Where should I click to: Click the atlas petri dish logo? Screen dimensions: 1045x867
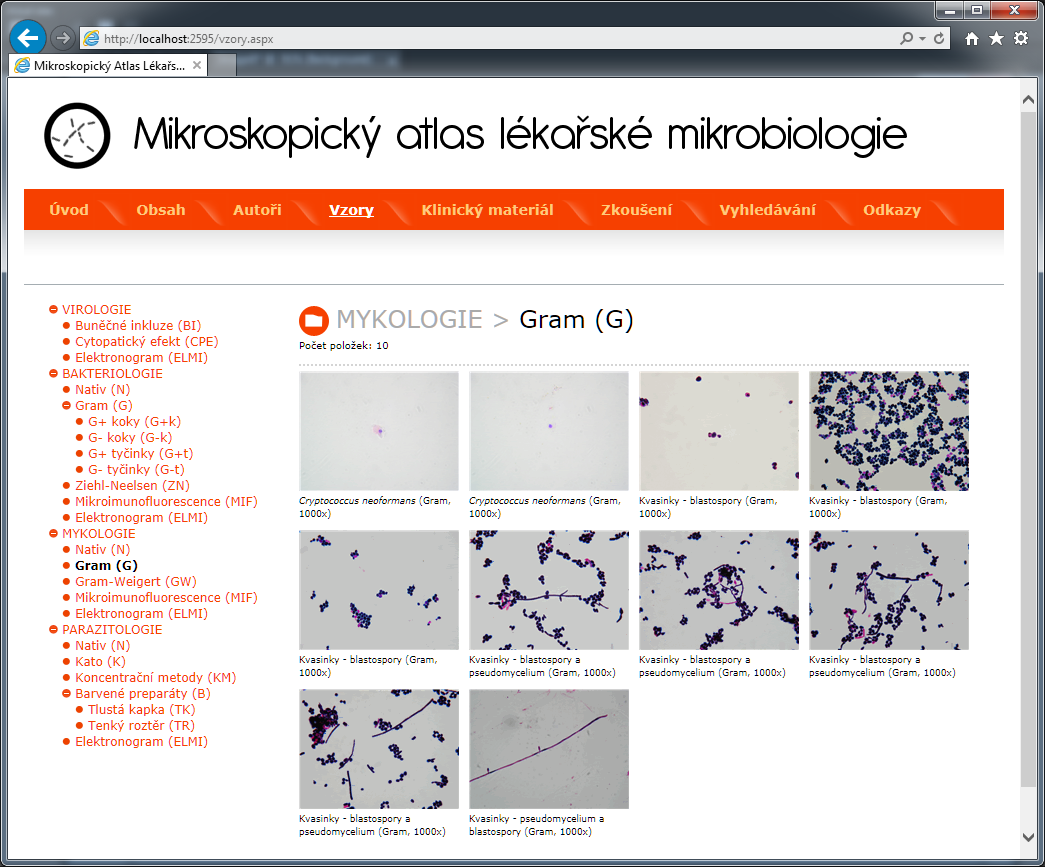77,135
